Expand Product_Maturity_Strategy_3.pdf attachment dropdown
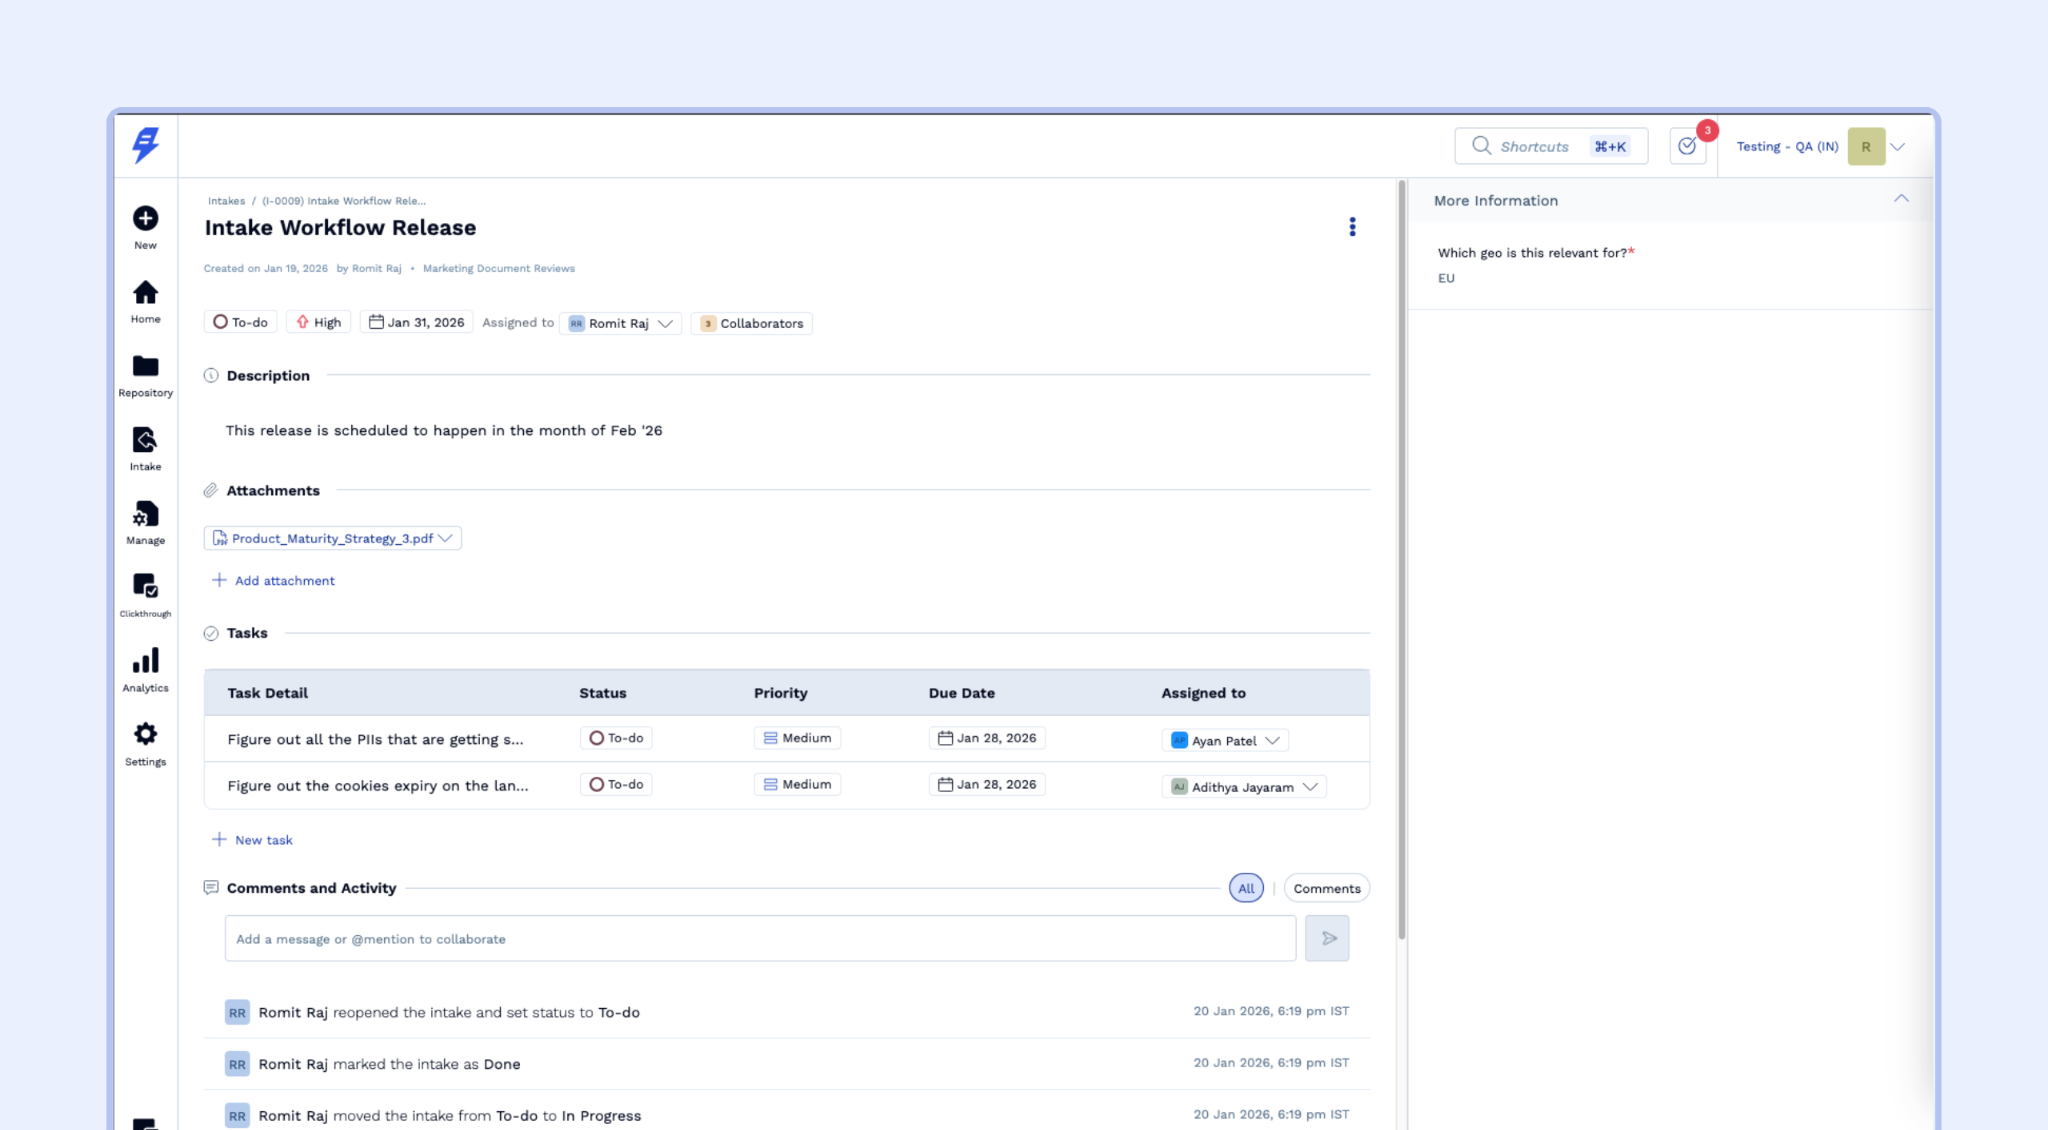Image resolution: width=2048 pixels, height=1130 pixels. tap(445, 538)
